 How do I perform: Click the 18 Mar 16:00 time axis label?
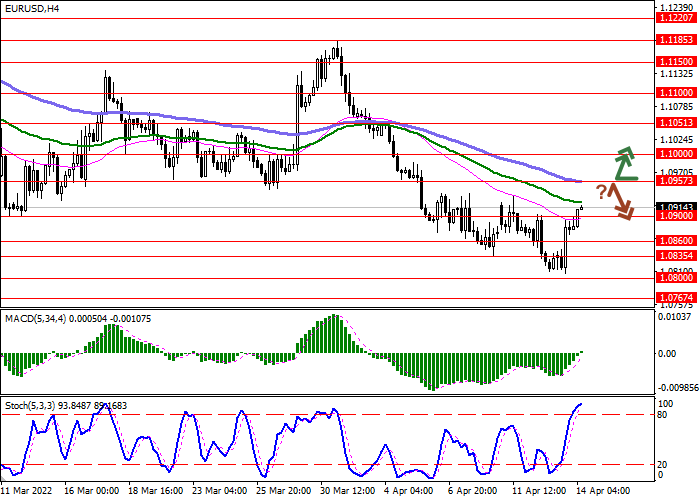click(156, 491)
